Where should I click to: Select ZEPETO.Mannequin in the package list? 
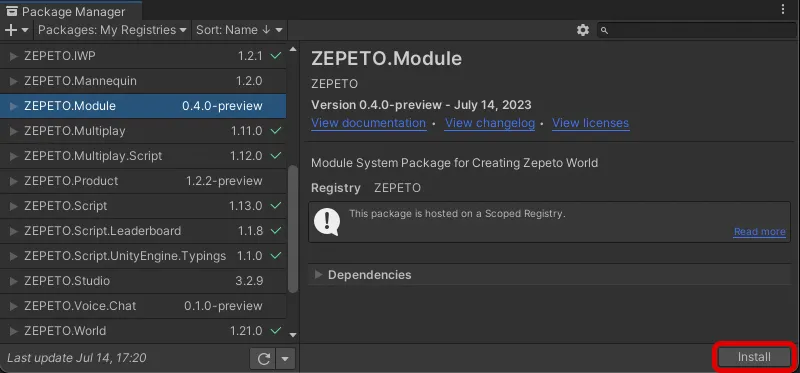click(143, 81)
